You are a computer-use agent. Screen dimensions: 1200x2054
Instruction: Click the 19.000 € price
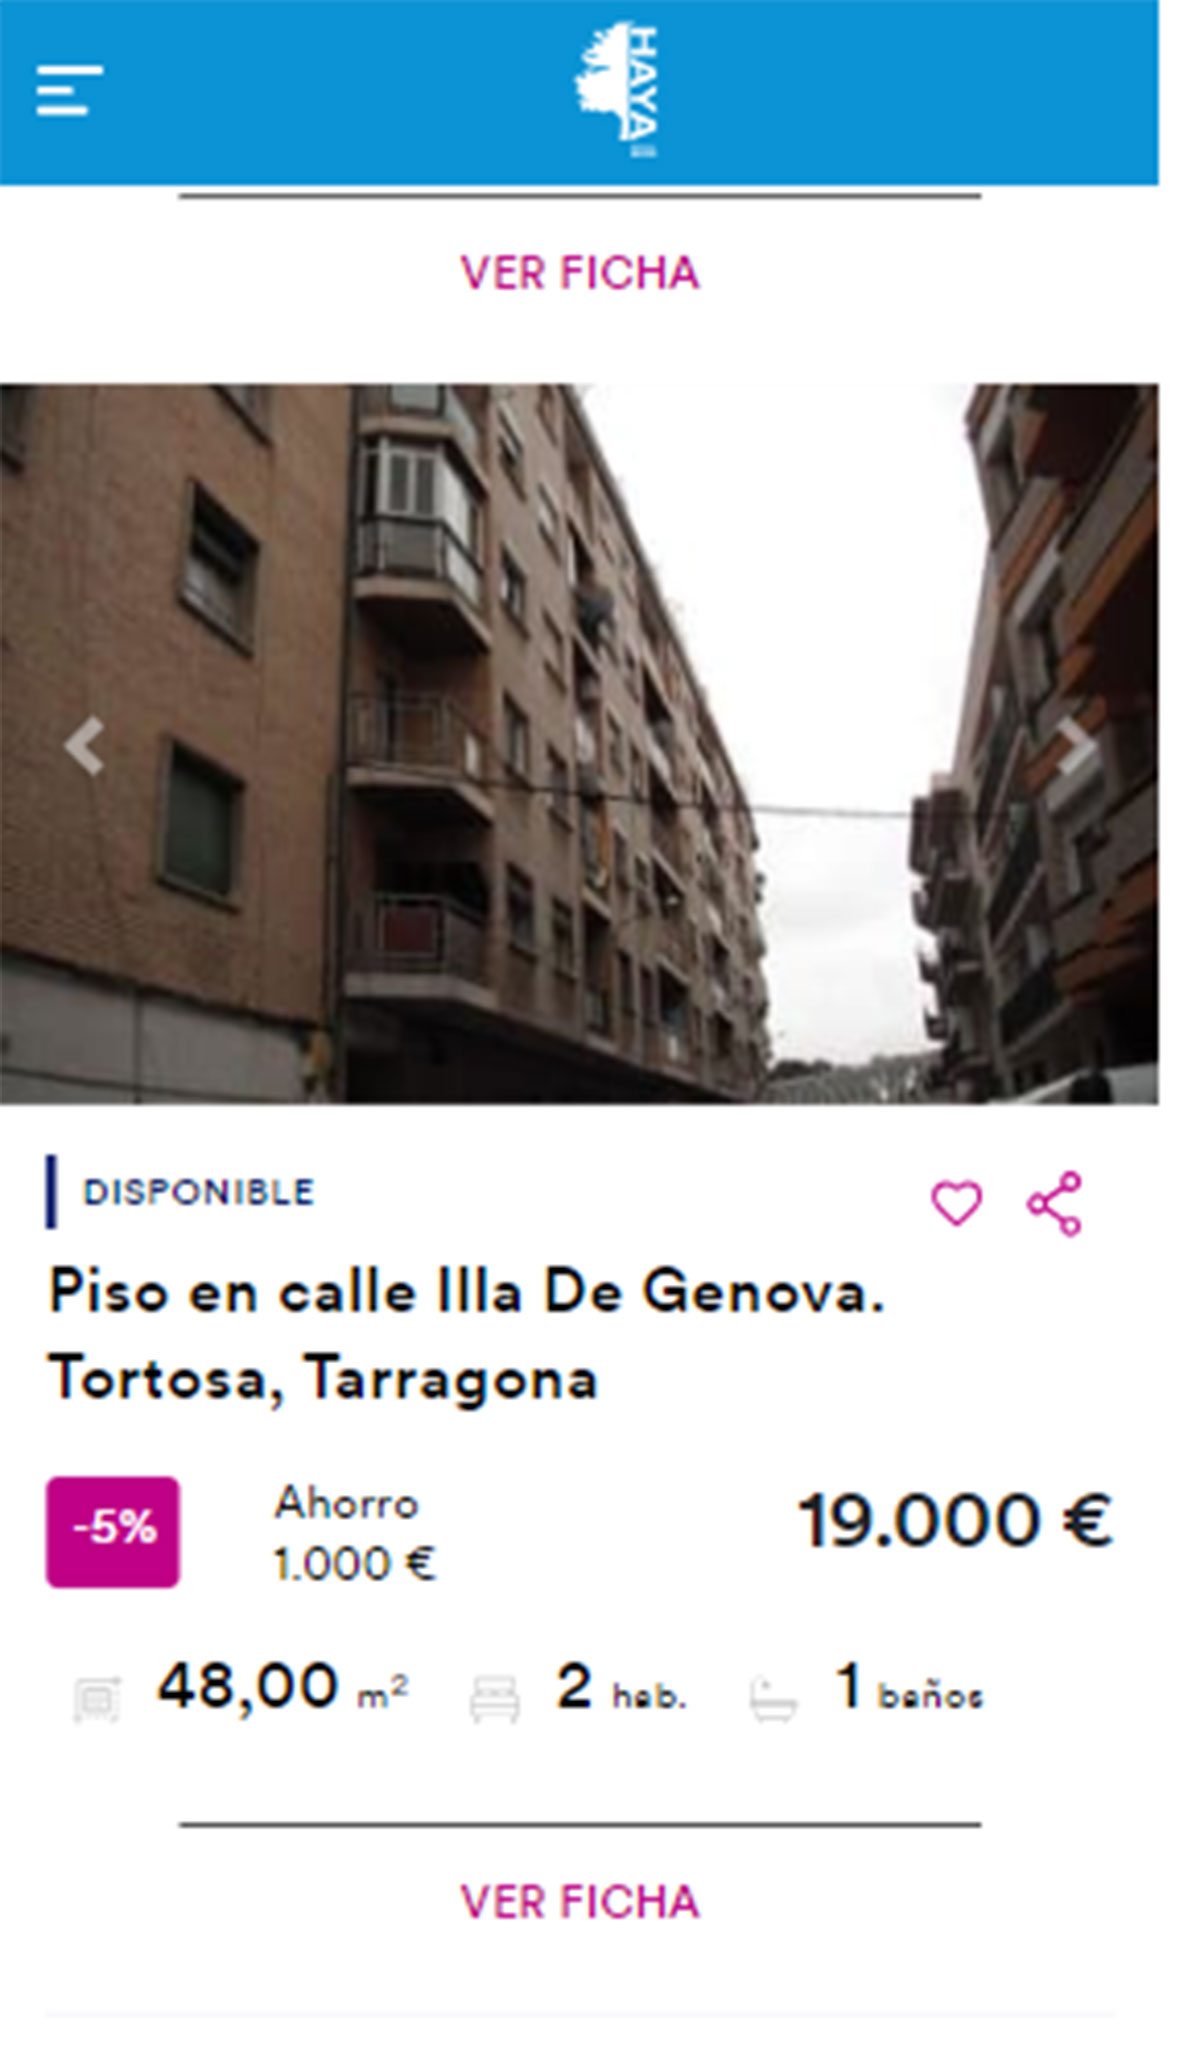(x=955, y=1522)
